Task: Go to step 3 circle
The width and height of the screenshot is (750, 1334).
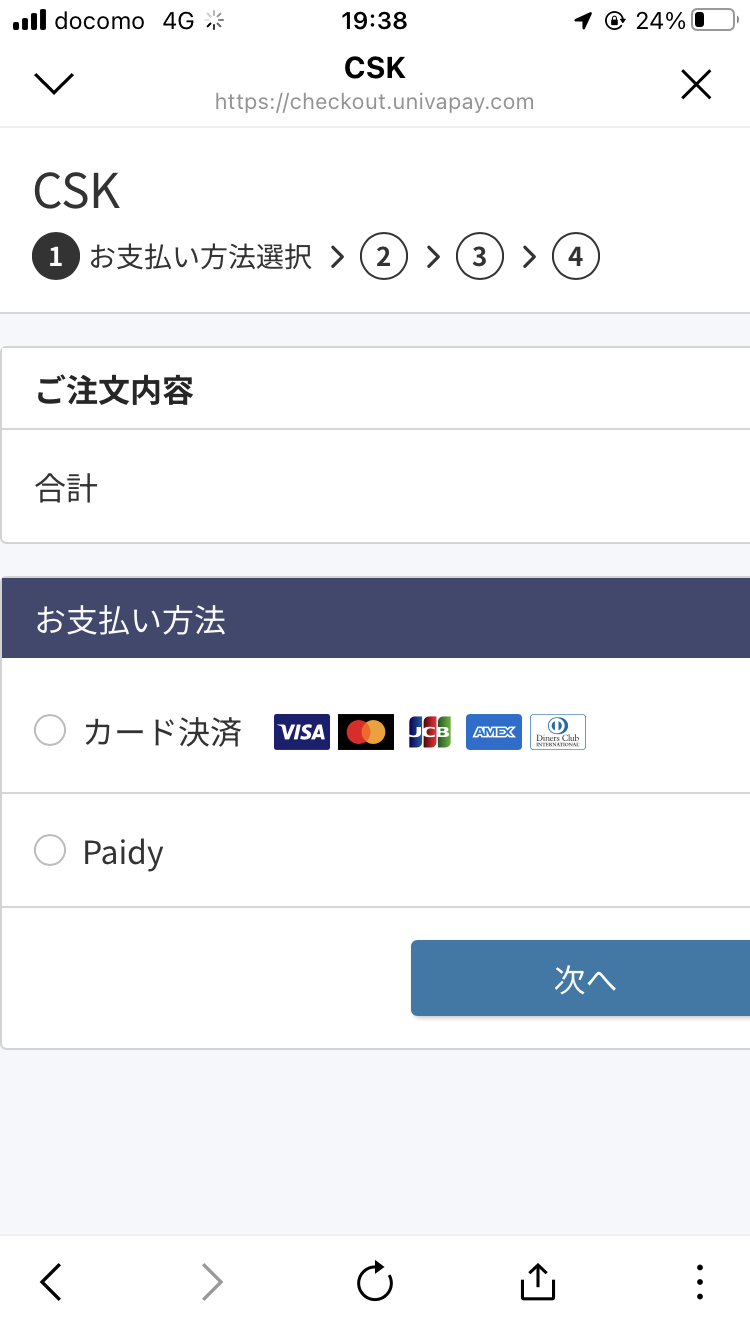Action: [480, 257]
